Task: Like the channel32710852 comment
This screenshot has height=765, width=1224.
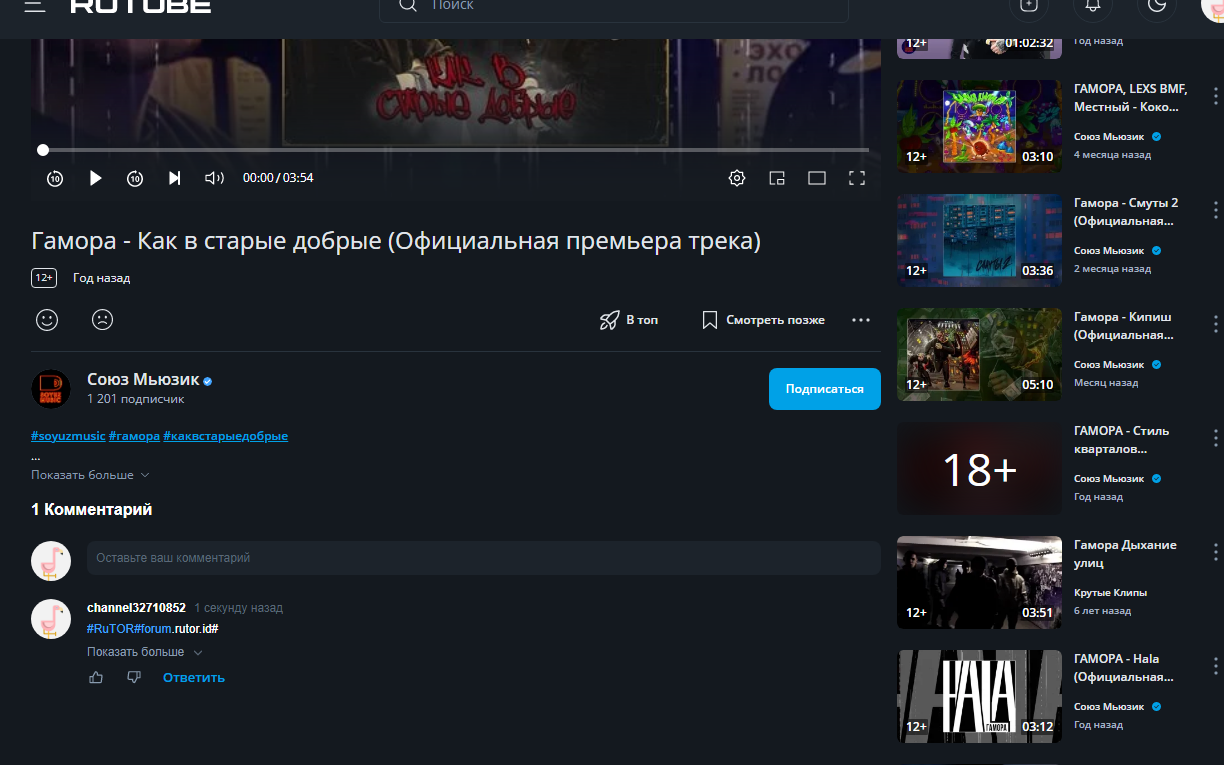Action: coord(96,678)
